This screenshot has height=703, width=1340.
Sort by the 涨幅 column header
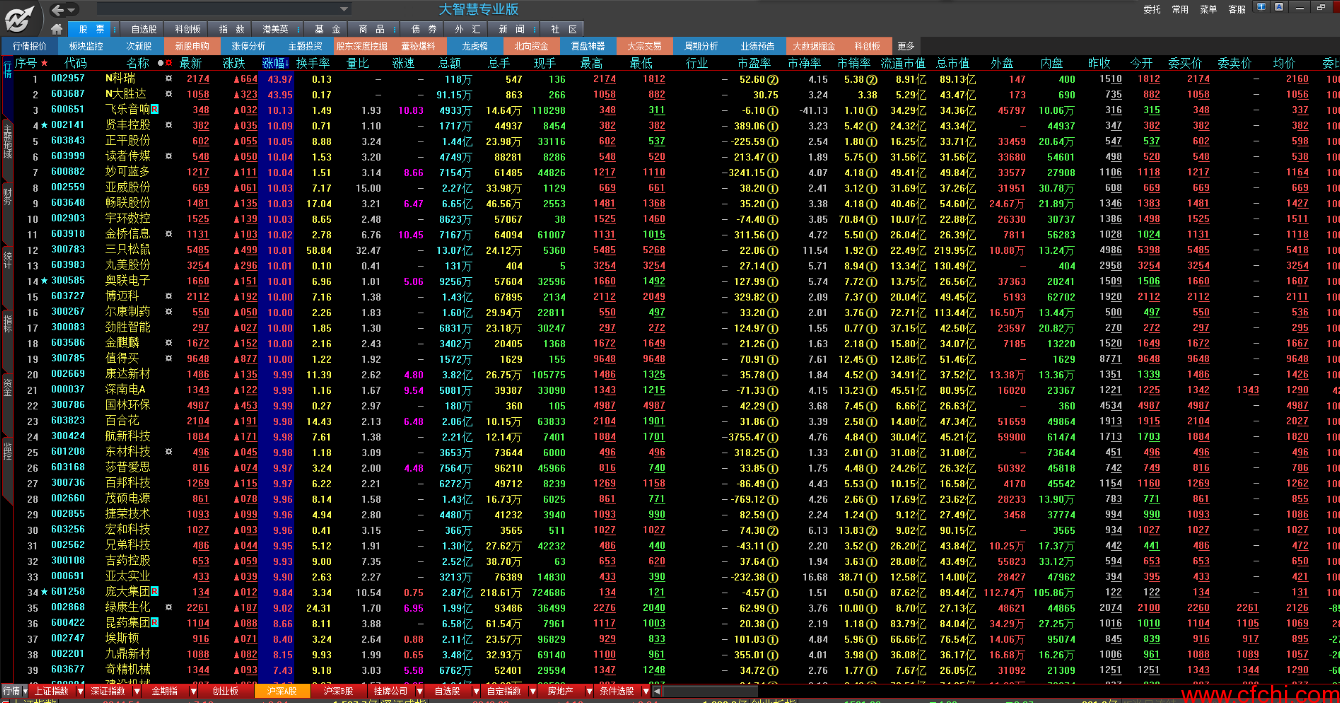pyautogui.click(x=276, y=63)
